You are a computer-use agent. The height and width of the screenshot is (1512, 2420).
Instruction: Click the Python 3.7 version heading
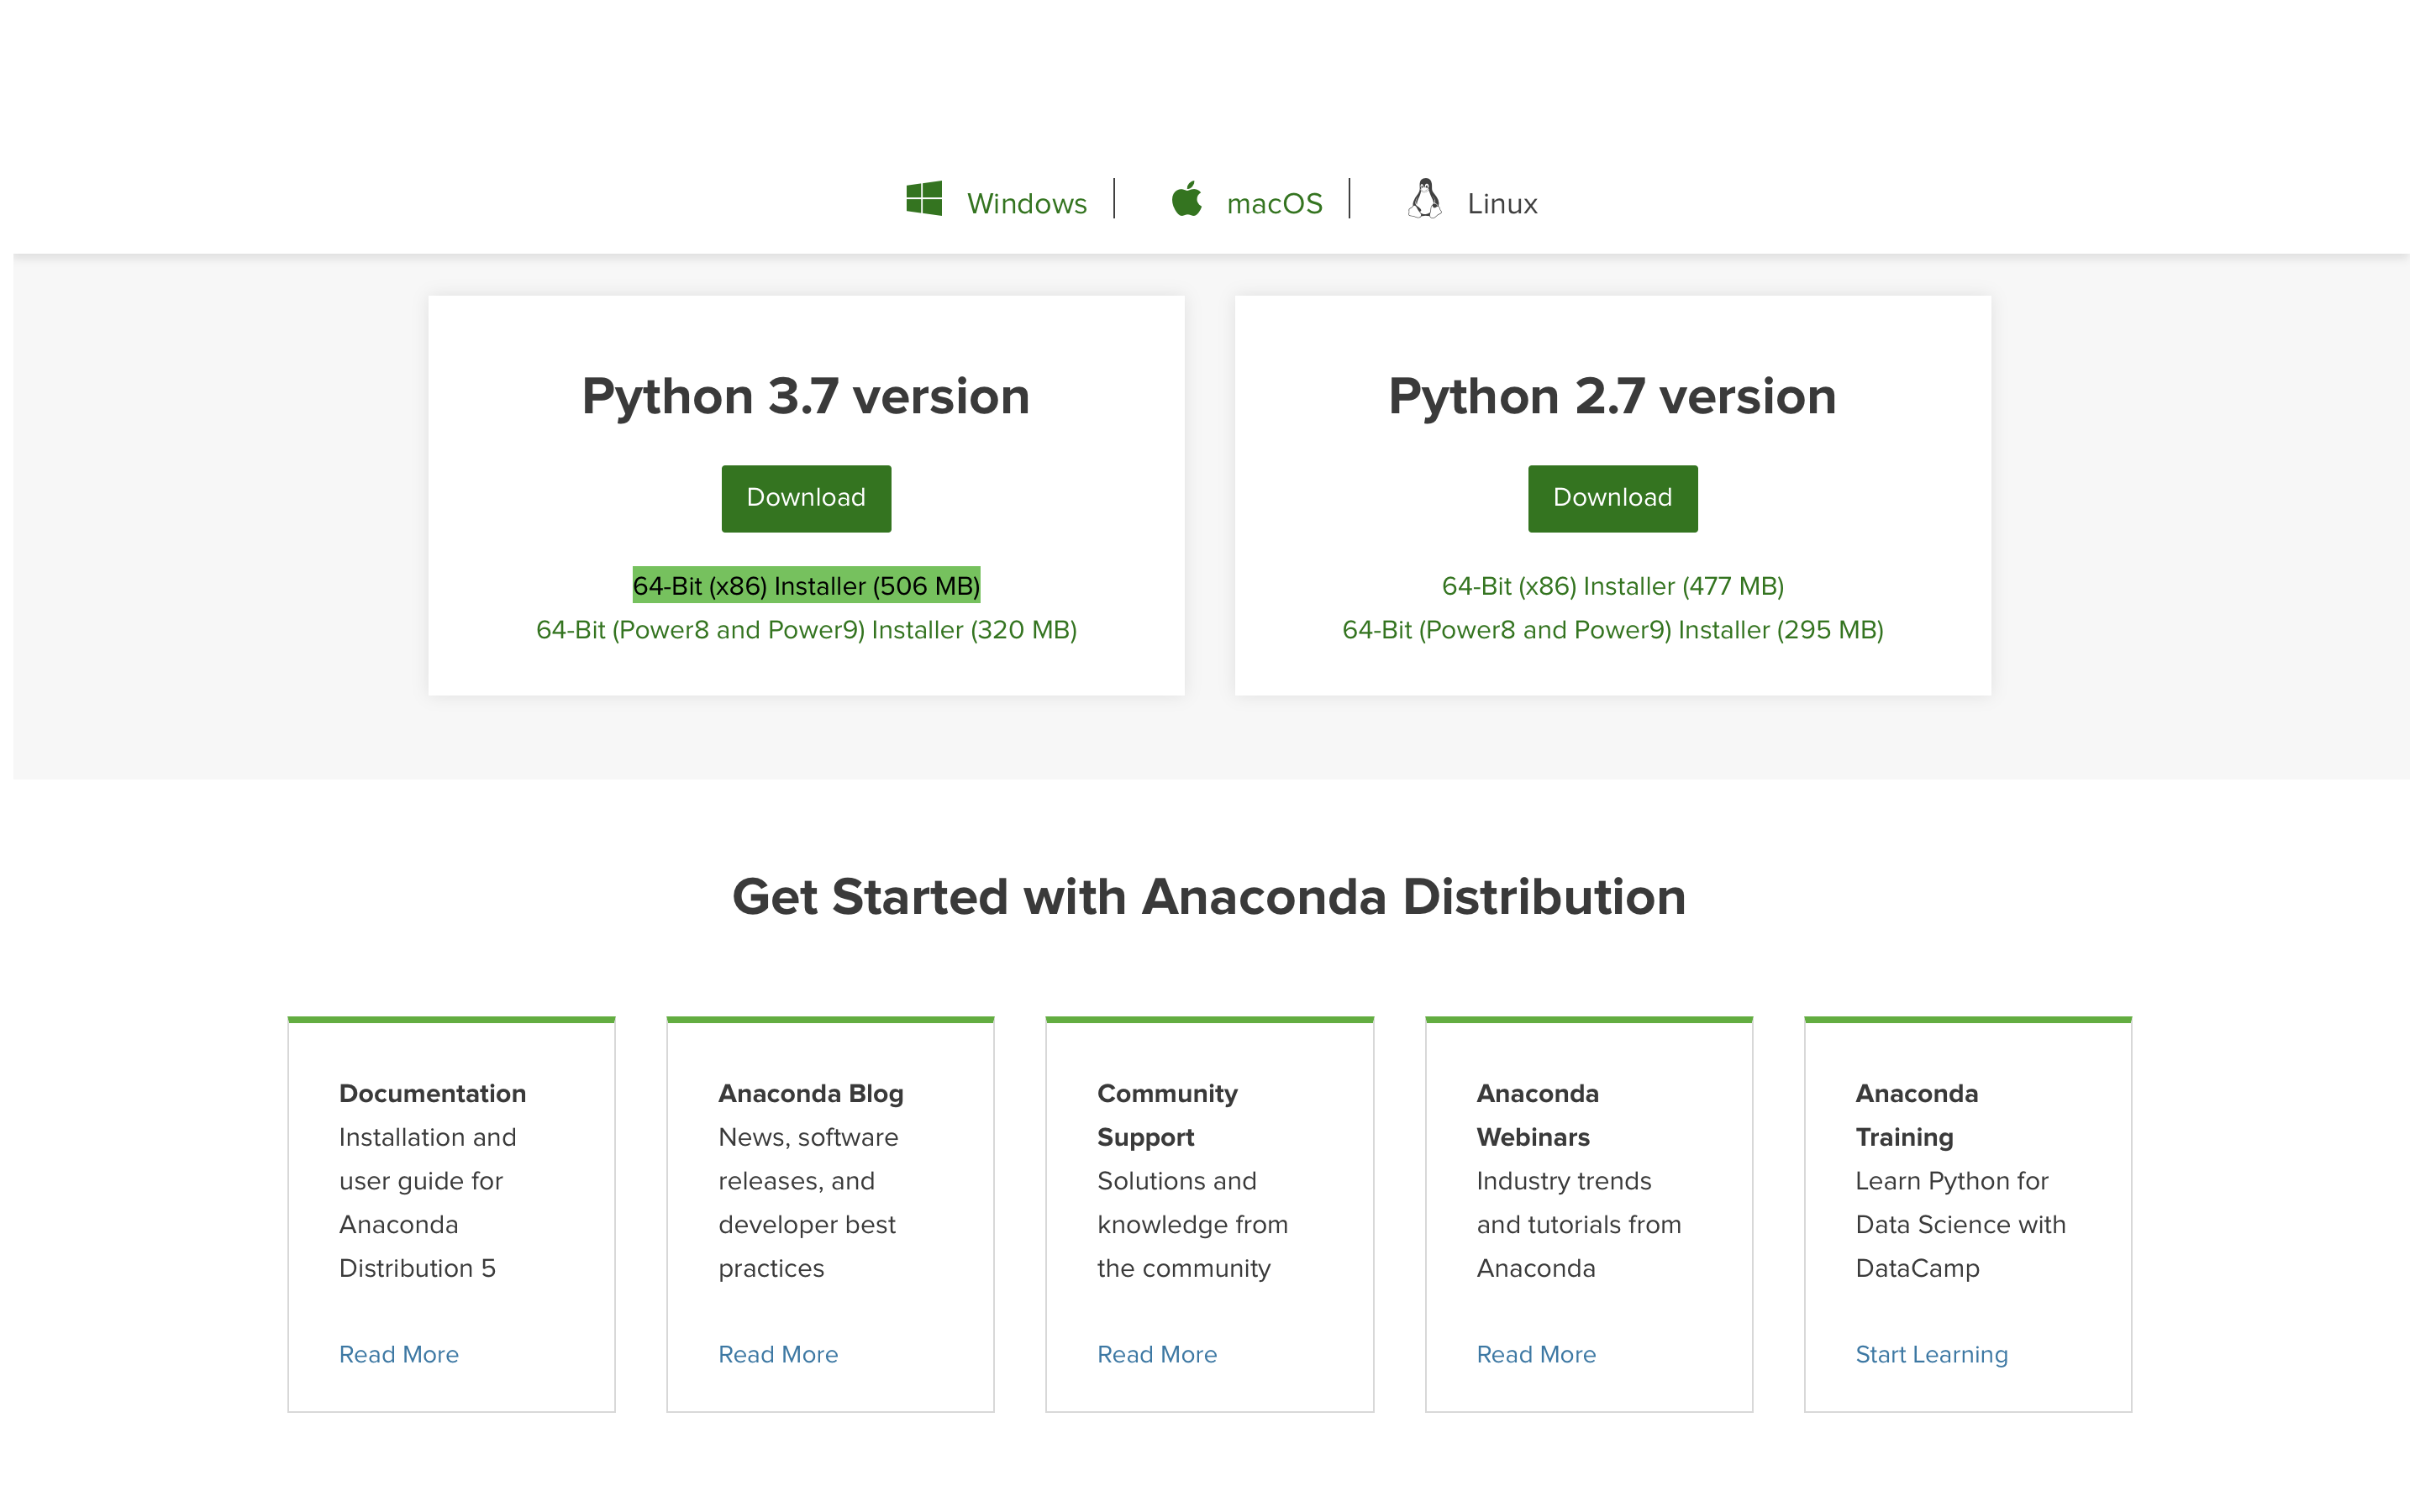(806, 396)
